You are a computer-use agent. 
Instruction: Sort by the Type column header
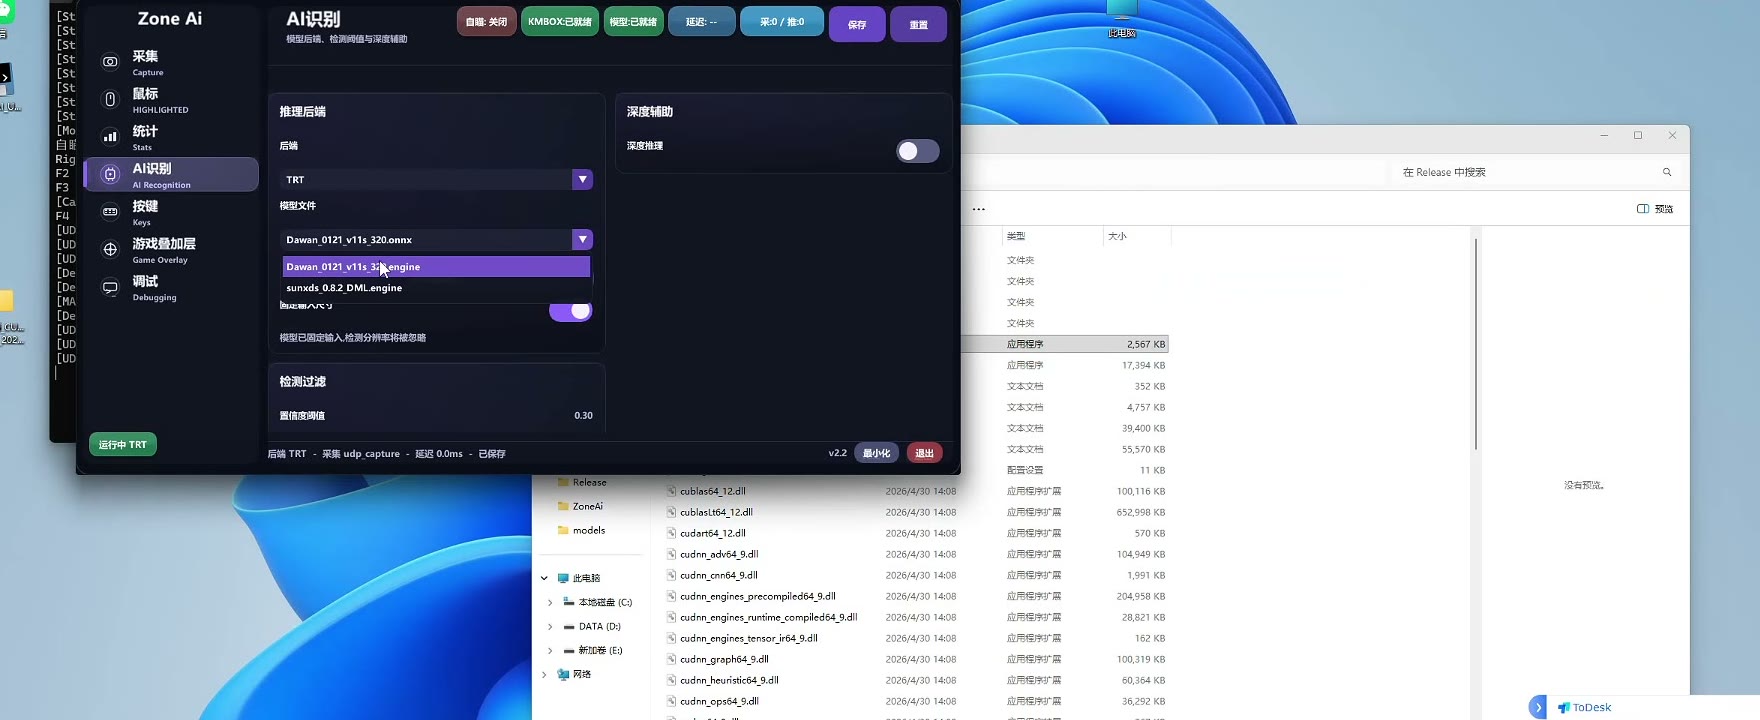(1016, 236)
